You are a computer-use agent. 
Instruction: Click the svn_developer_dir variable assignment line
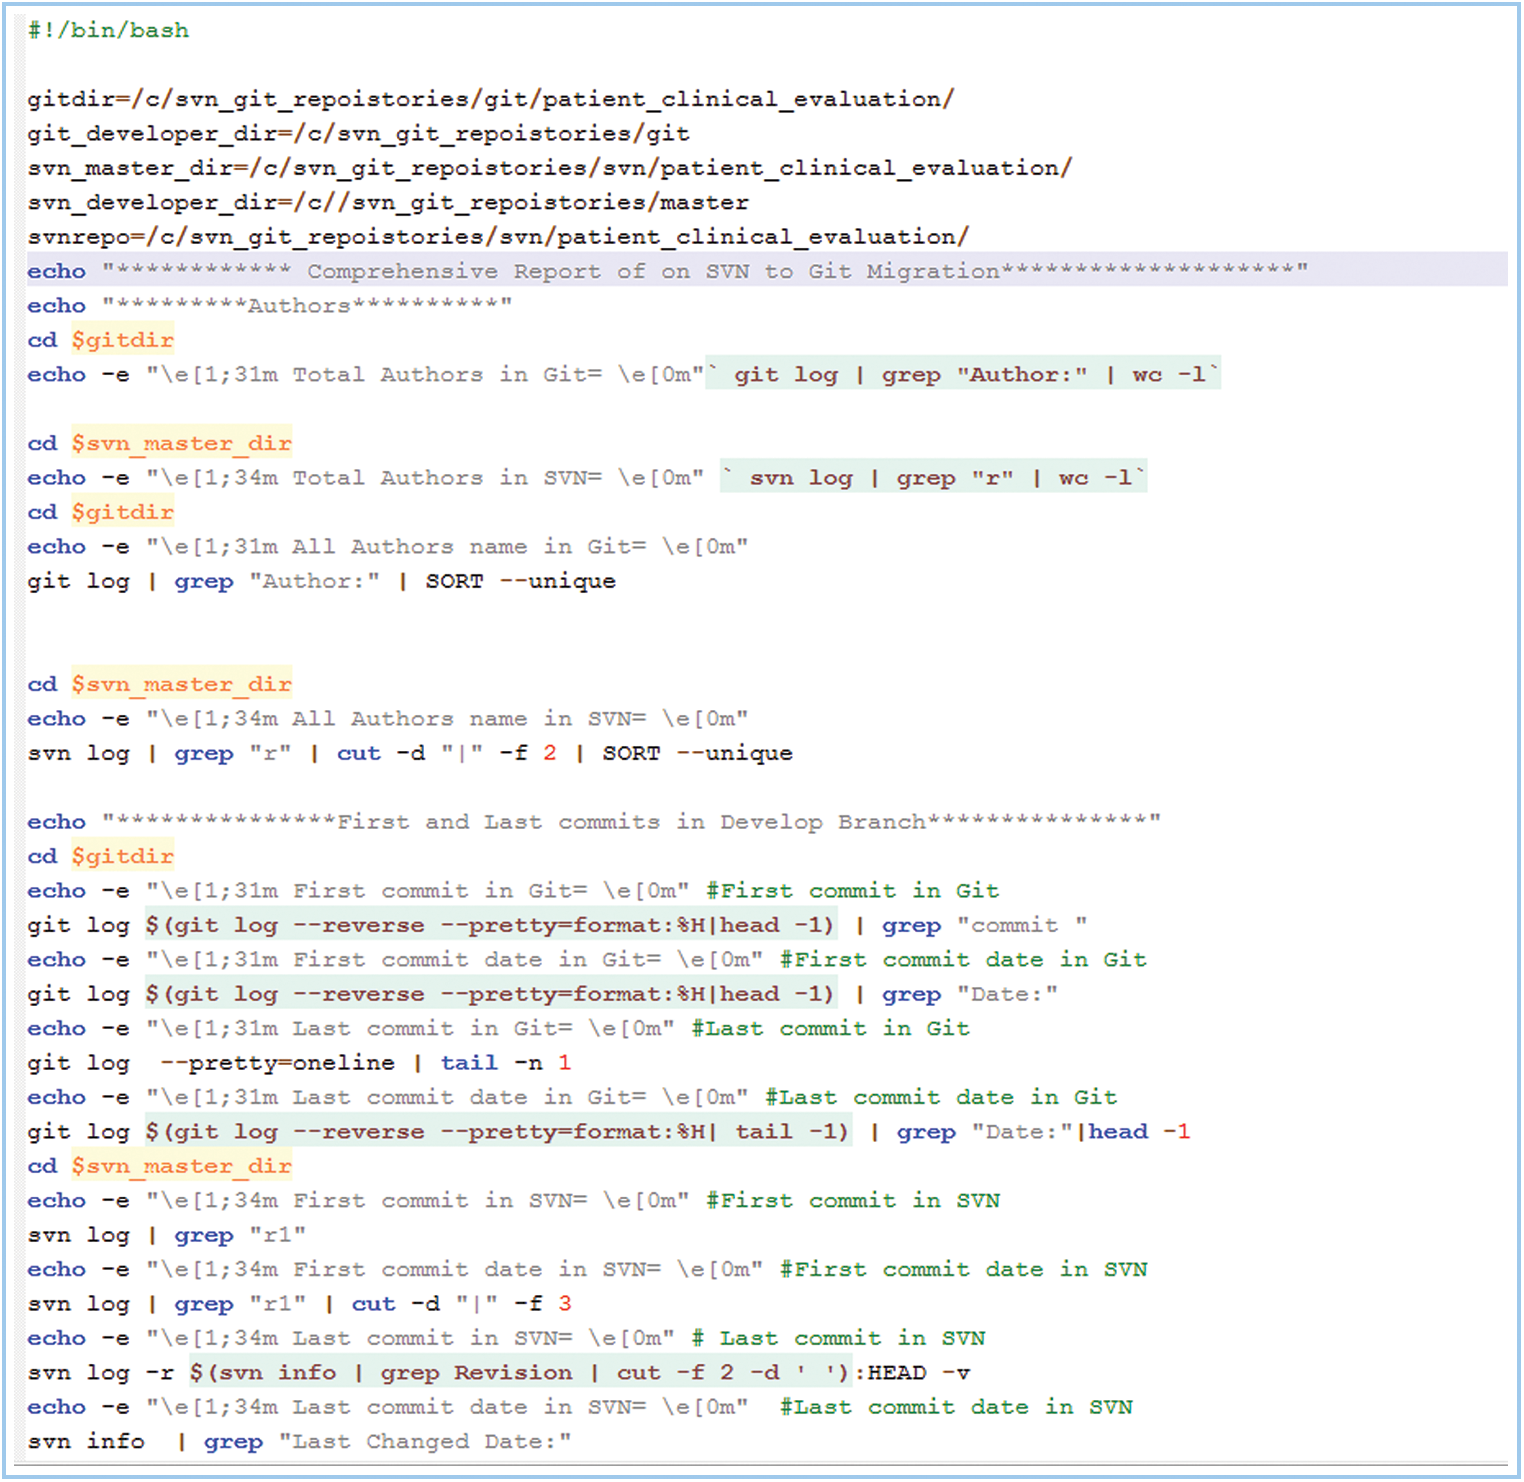[388, 203]
